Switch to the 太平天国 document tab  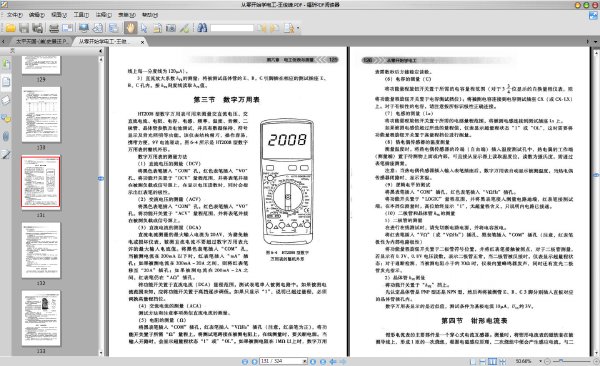click(x=41, y=41)
